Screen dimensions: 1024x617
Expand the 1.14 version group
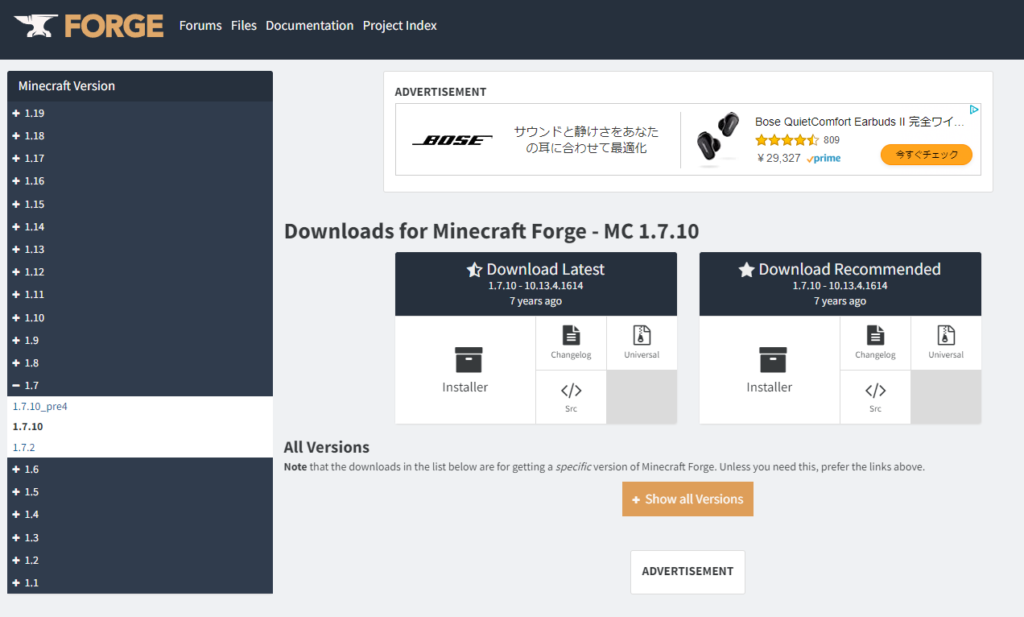pos(140,227)
